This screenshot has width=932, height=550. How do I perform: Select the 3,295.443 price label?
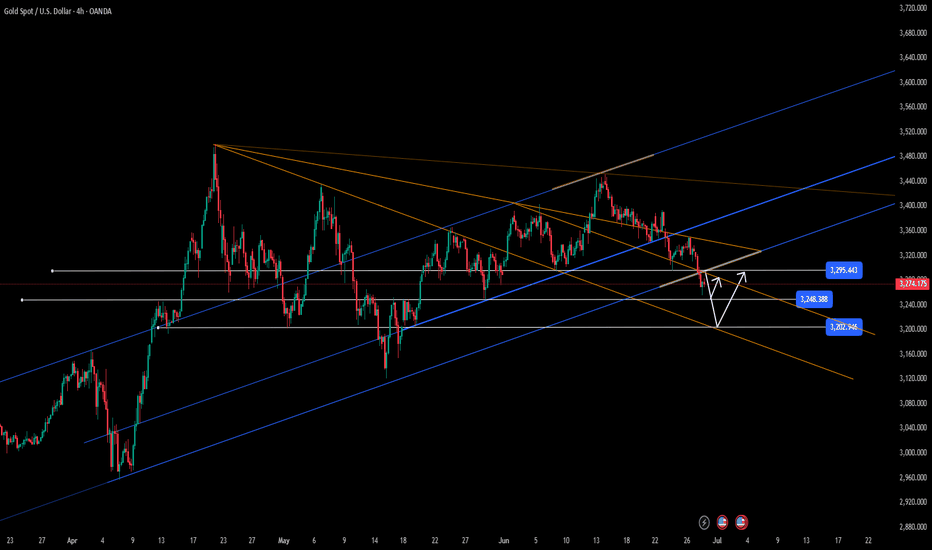(844, 271)
